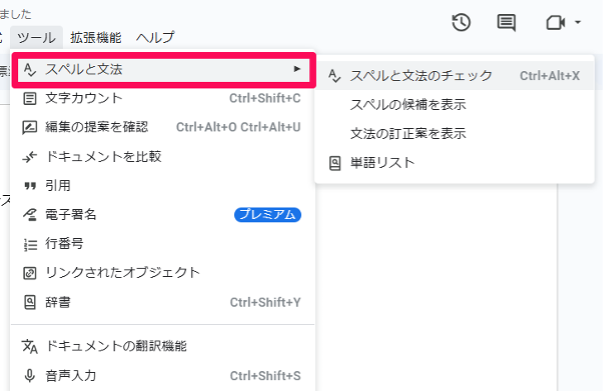Click the 電子署名 signature icon
604x392 pixels.
[x=30, y=214]
